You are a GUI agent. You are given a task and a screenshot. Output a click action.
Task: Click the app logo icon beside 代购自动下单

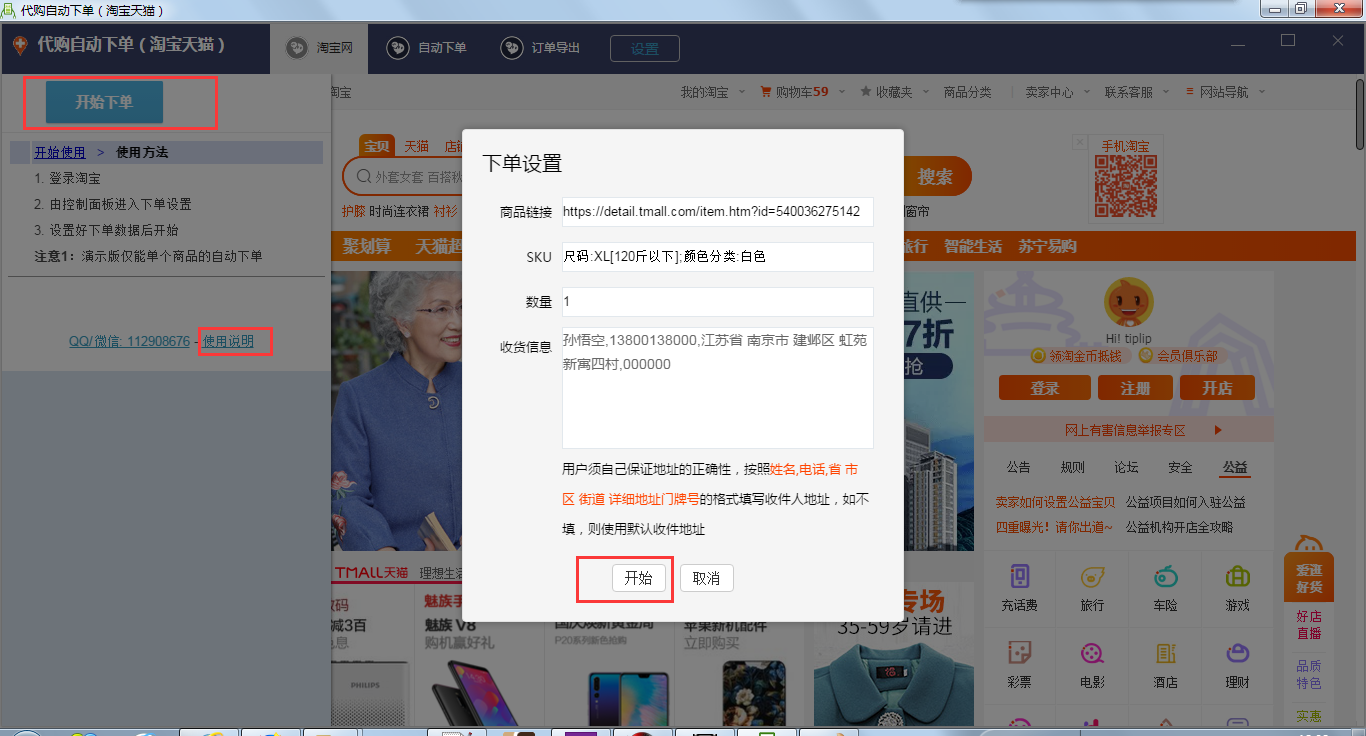[19, 45]
